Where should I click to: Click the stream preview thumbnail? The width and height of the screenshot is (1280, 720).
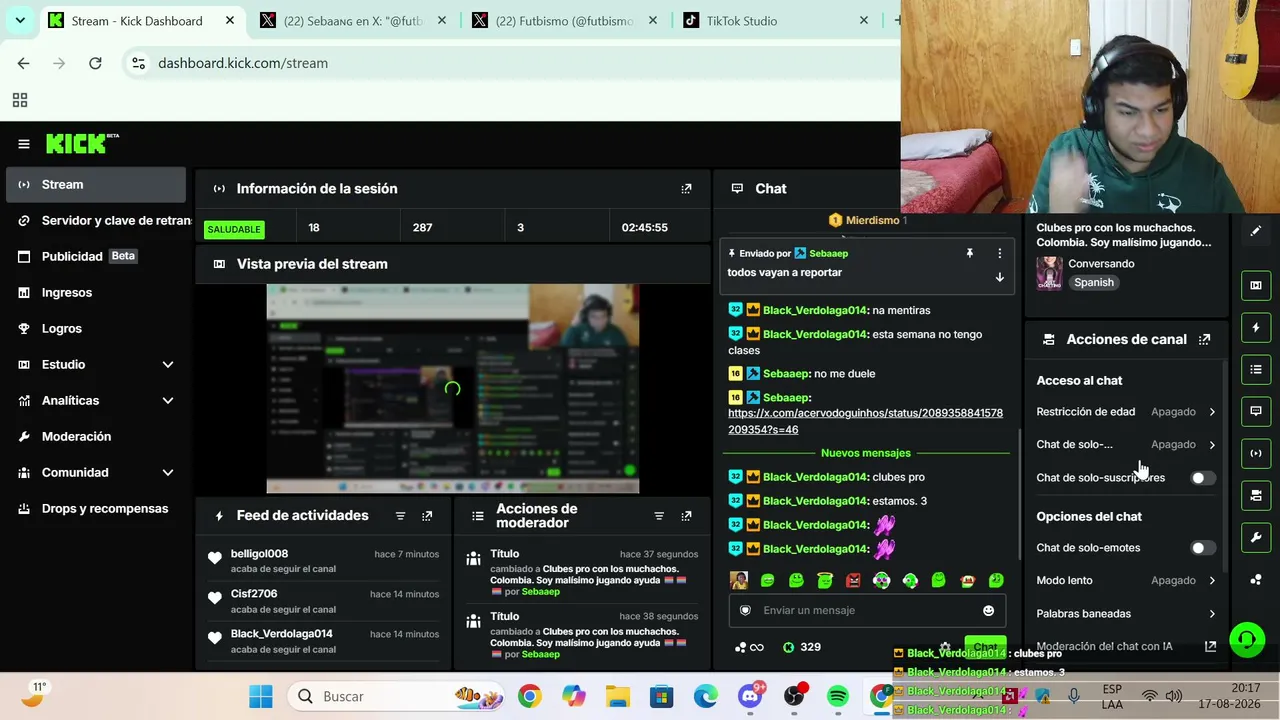pos(452,389)
